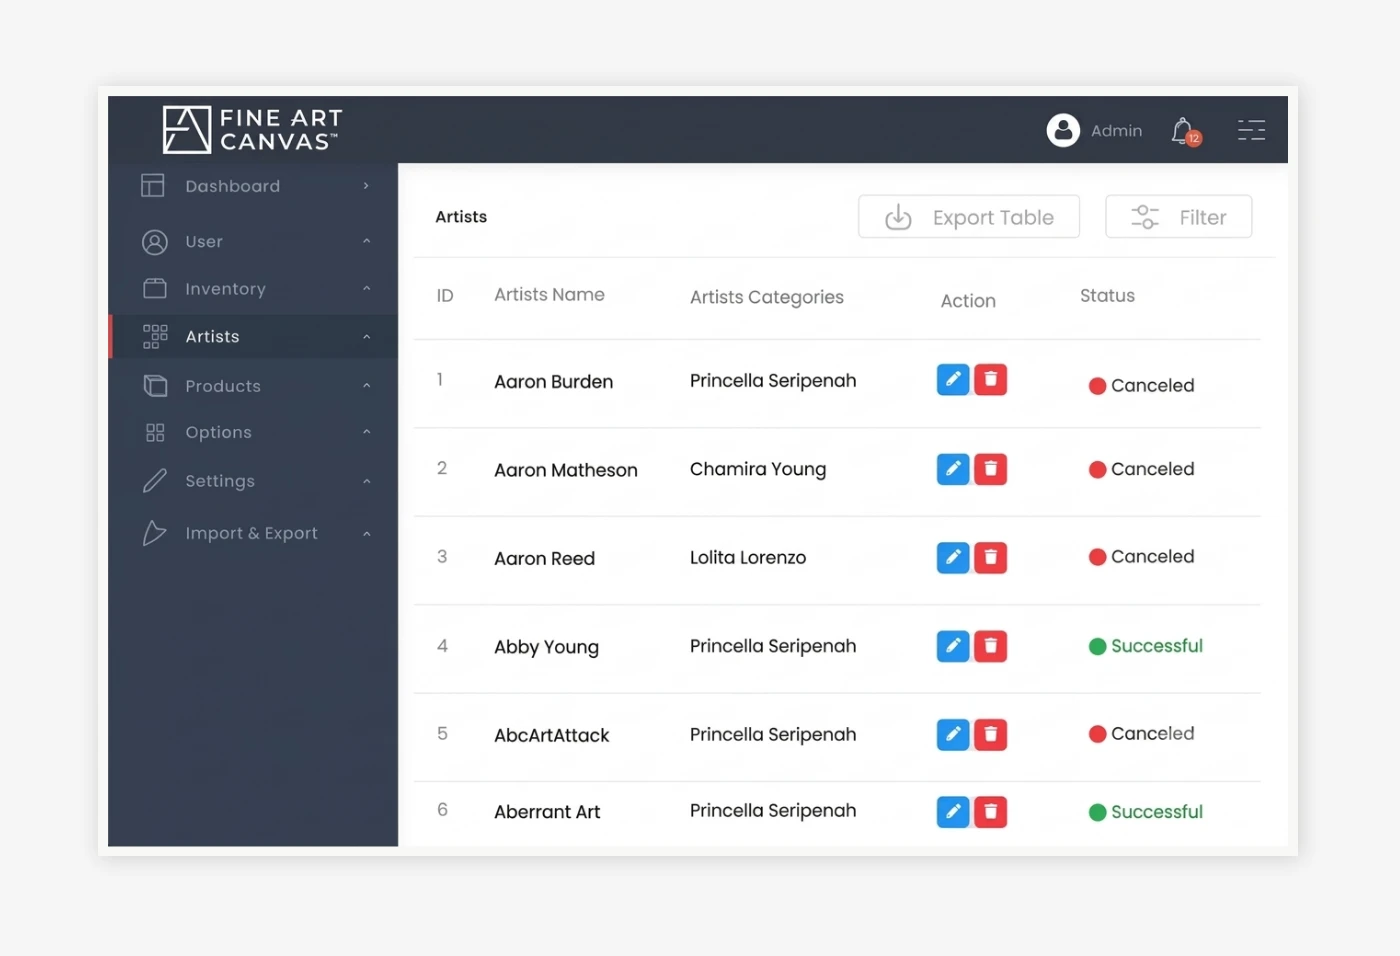Open Import & Export in sidebar
The width and height of the screenshot is (1400, 956).
click(251, 533)
